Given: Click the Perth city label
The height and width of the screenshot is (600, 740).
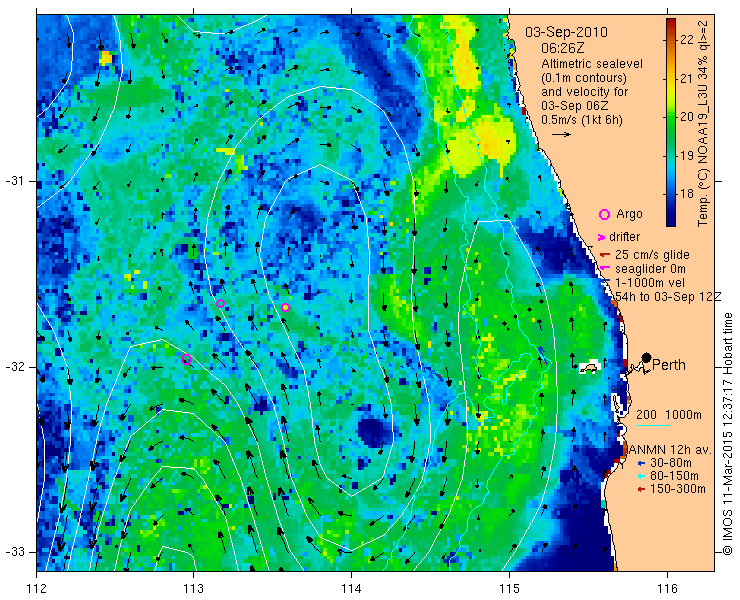Looking at the screenshot, I should click(668, 365).
